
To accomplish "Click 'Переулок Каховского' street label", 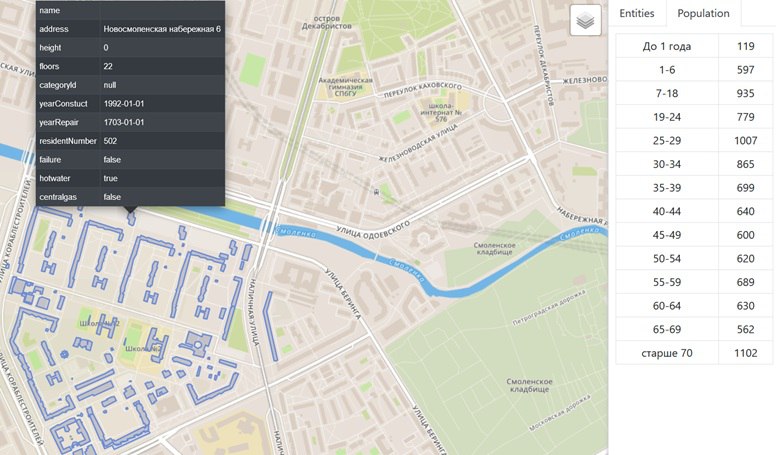I will pos(421,87).
